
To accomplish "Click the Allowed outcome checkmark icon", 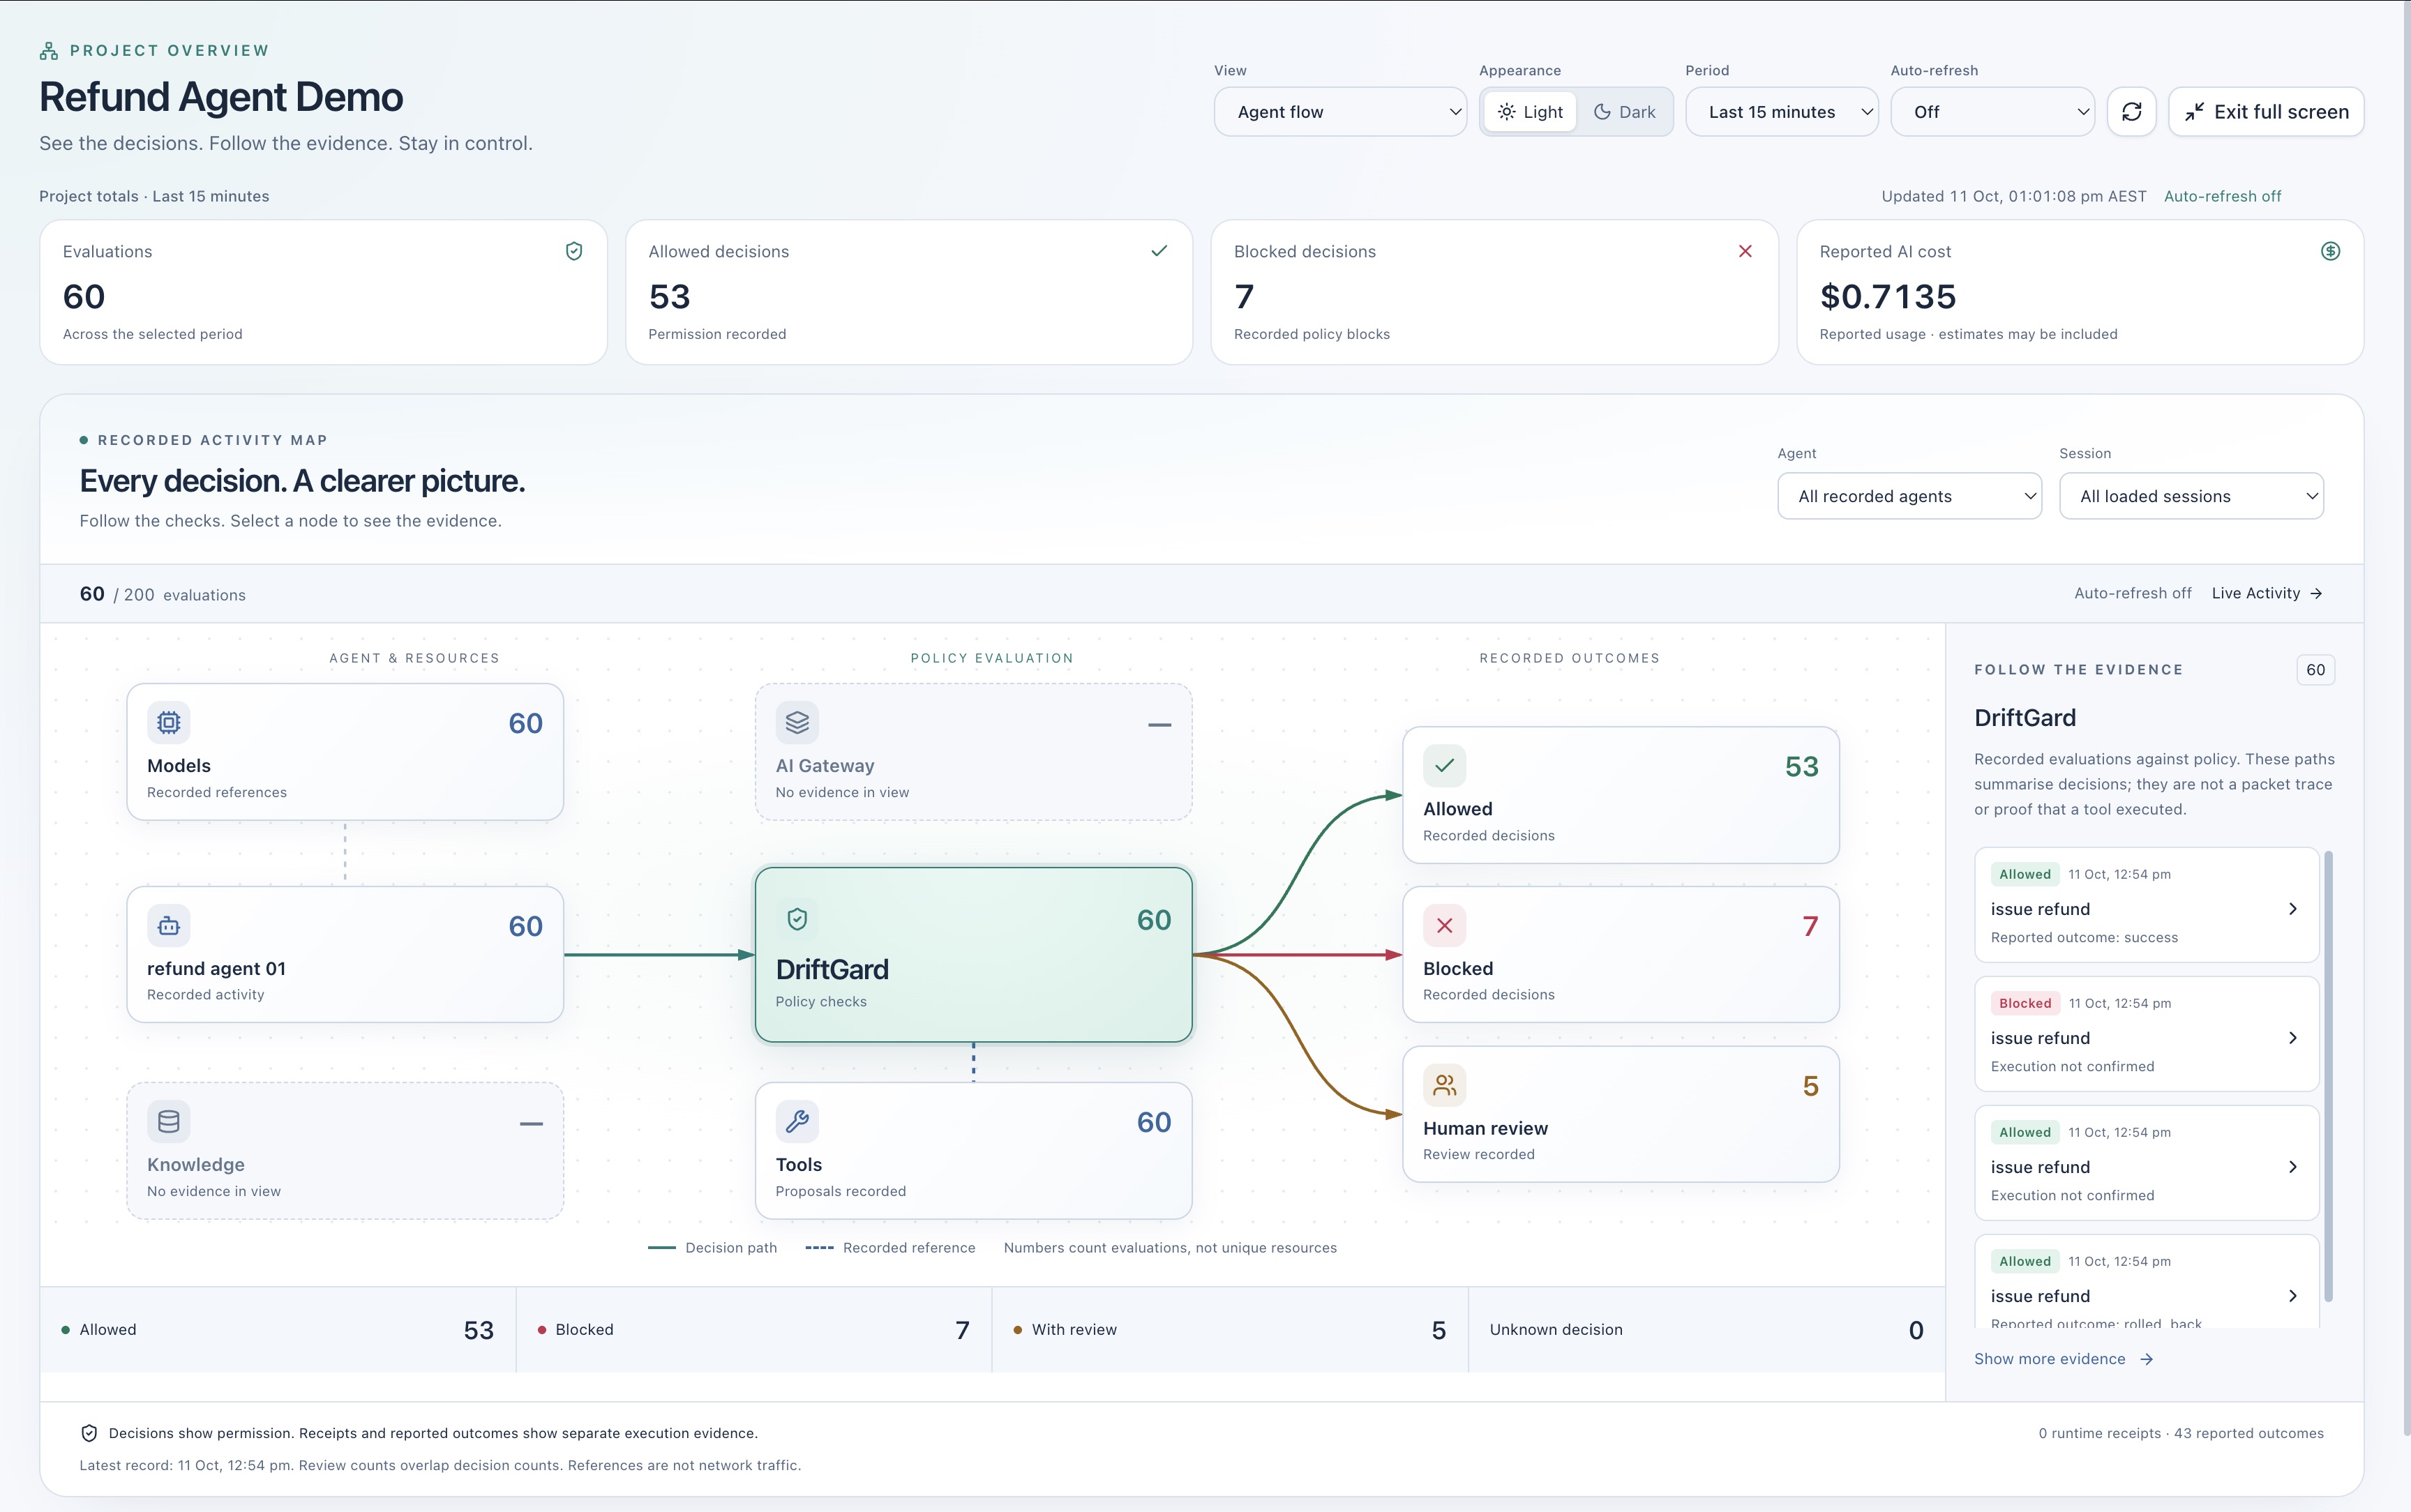I will [1445, 766].
